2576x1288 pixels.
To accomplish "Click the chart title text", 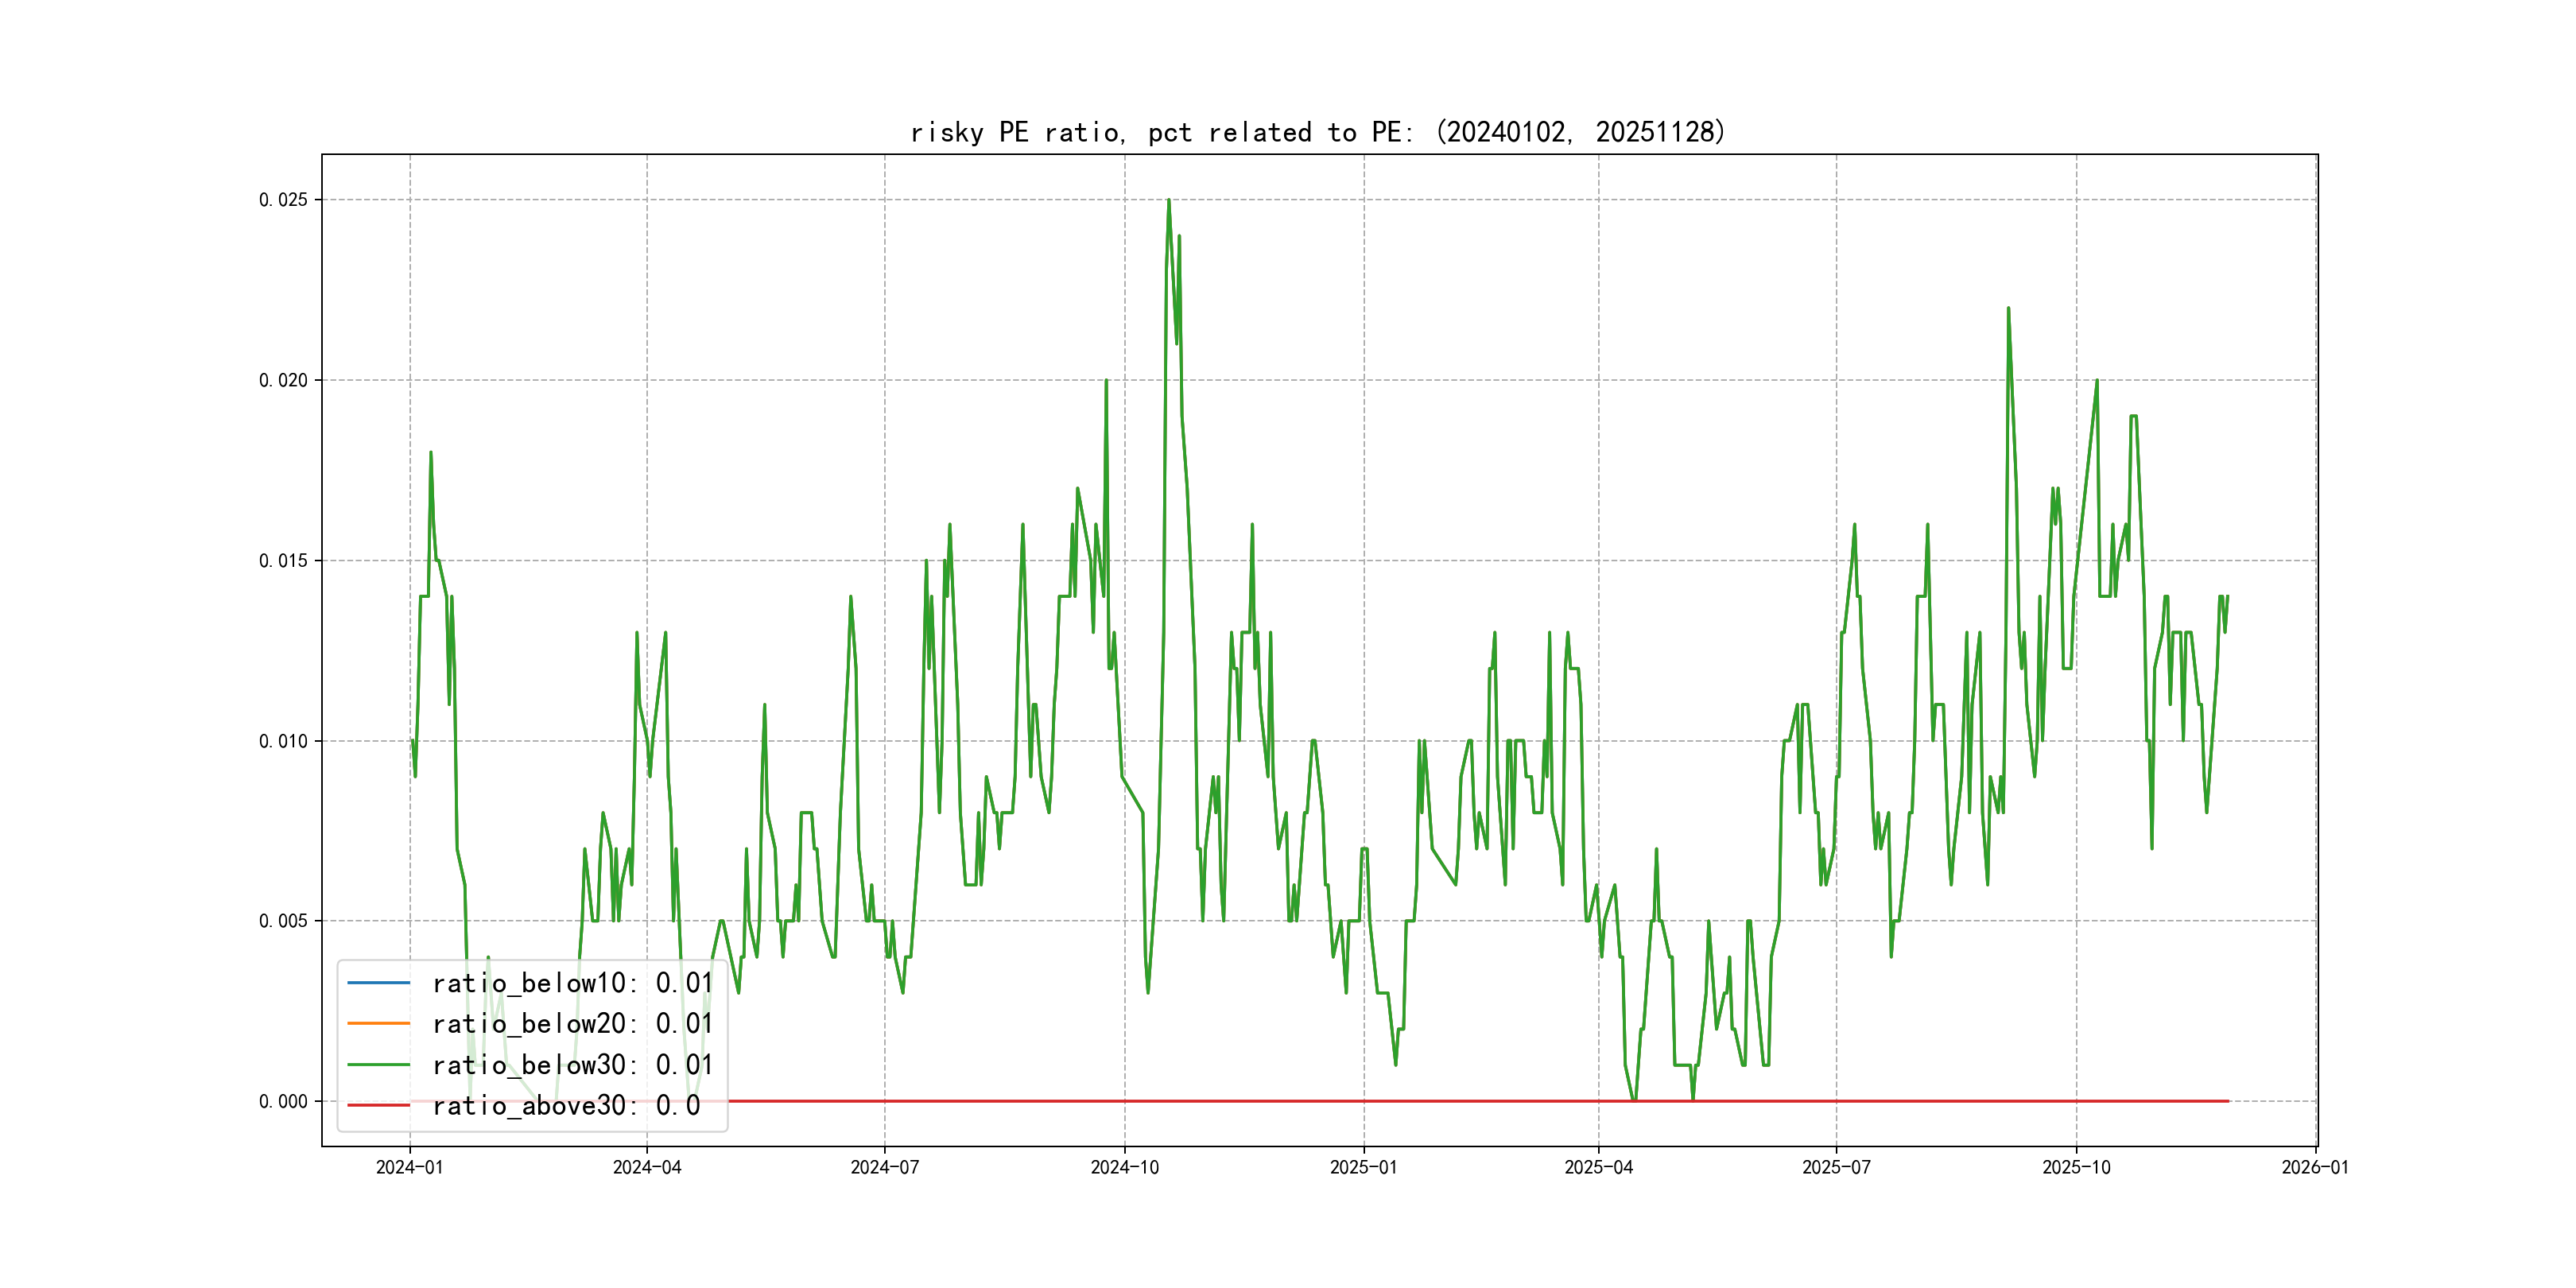I will 1318,132.
